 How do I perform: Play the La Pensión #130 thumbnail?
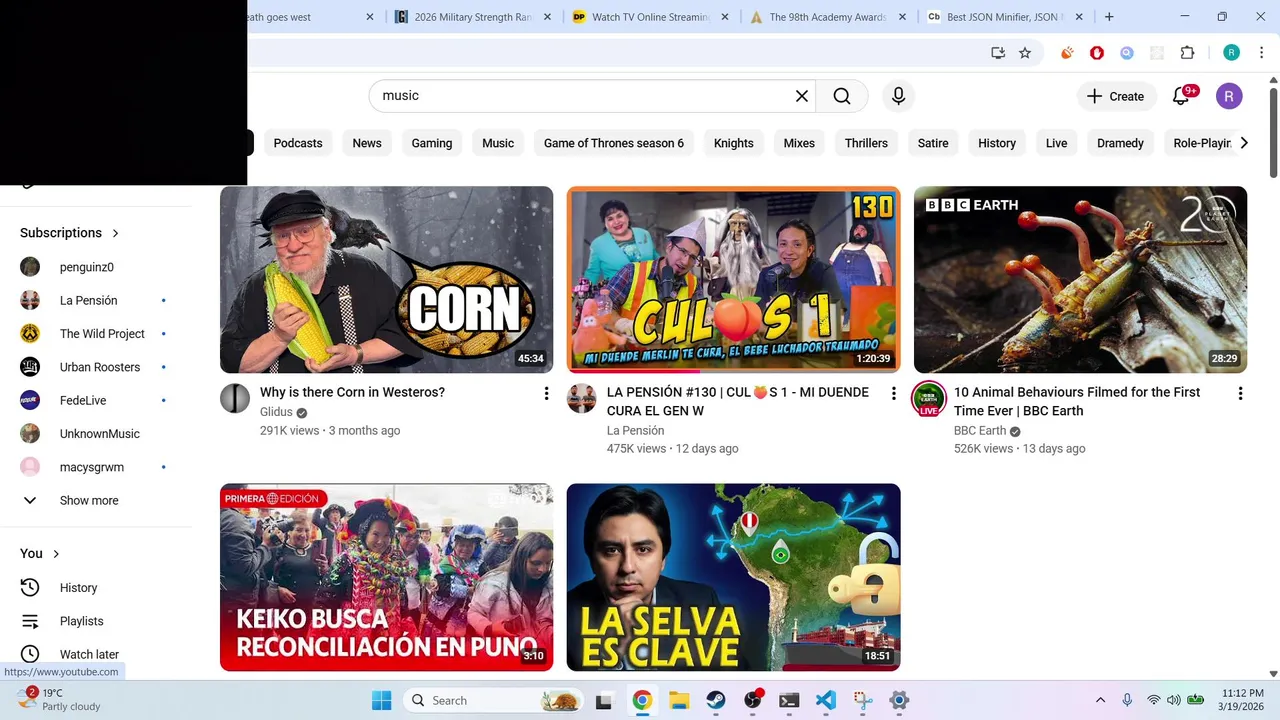tap(733, 279)
